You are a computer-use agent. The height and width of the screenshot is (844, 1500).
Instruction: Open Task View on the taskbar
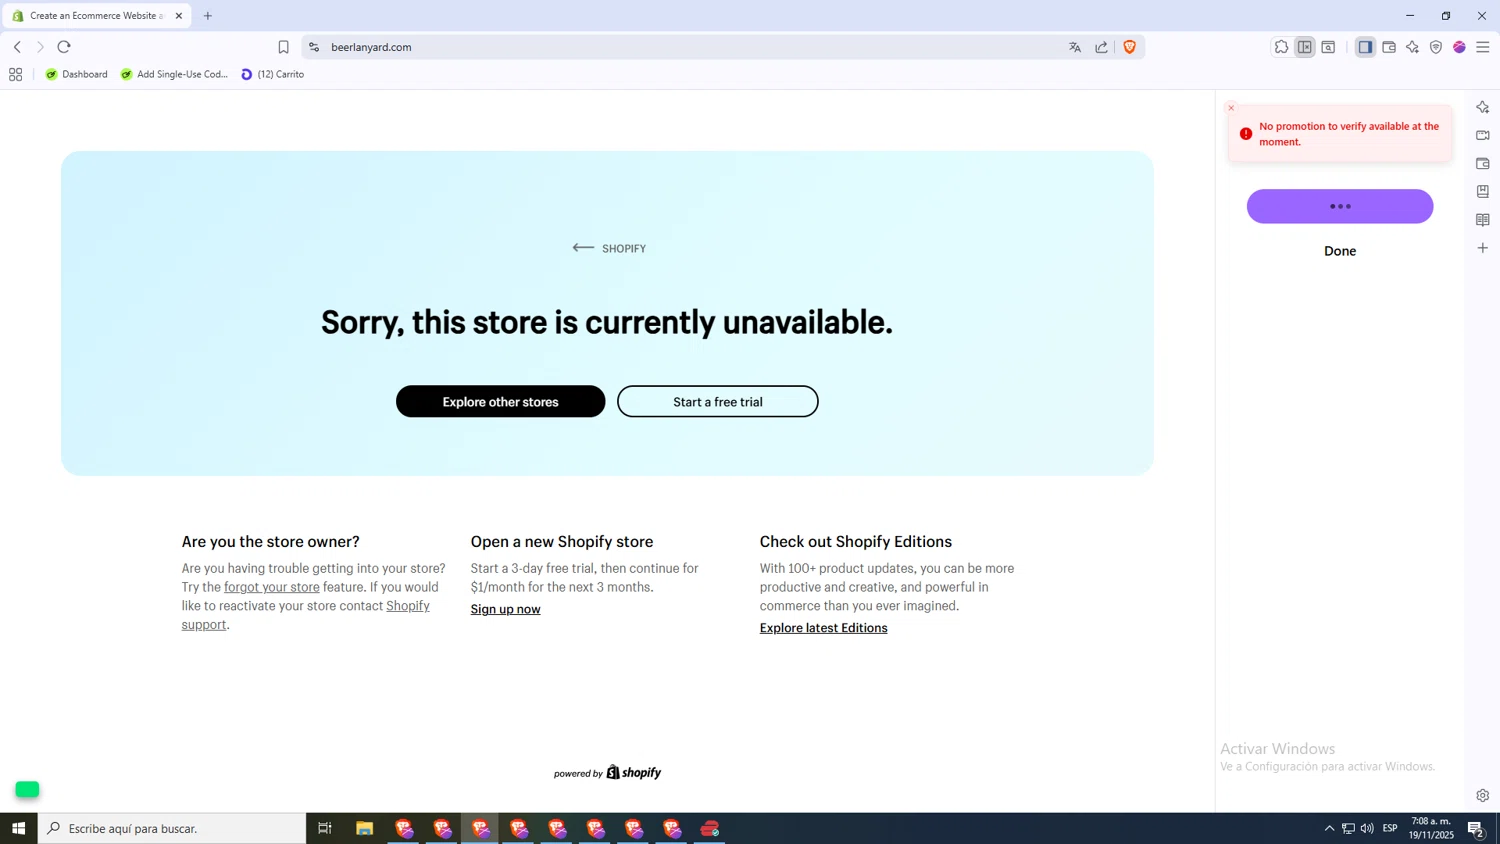(325, 828)
